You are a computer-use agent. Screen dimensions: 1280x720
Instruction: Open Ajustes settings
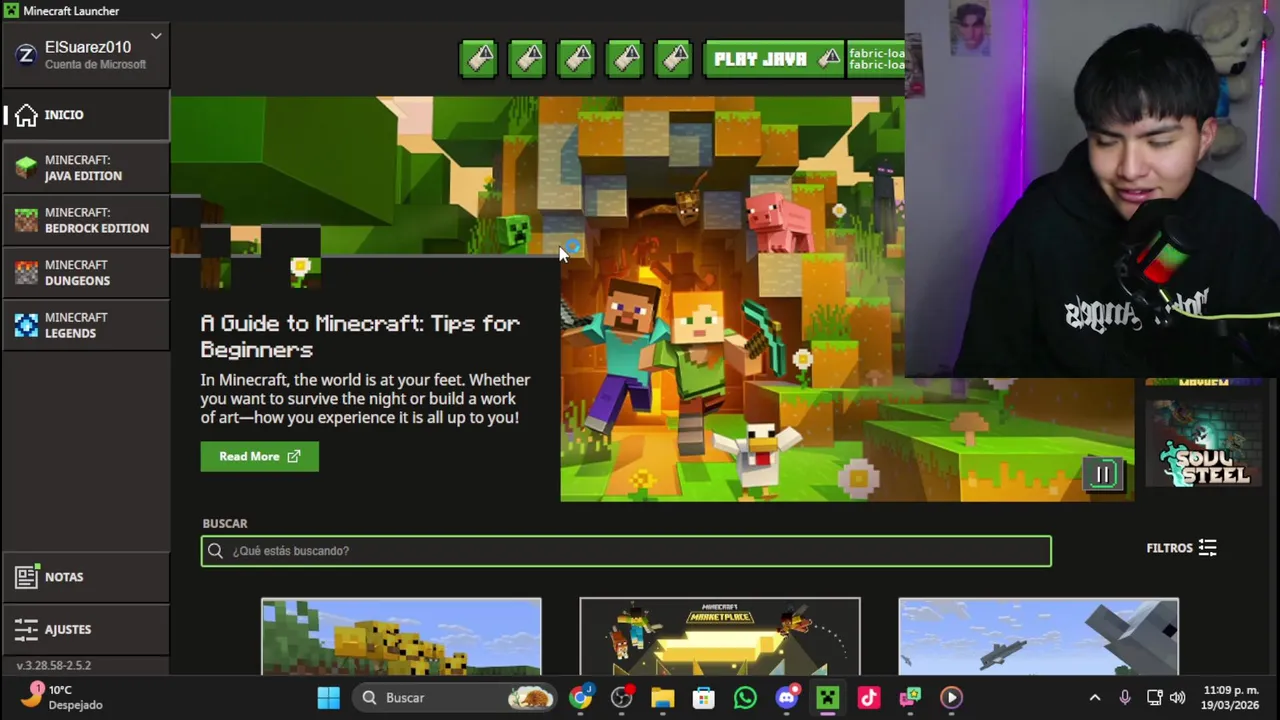[86, 629]
